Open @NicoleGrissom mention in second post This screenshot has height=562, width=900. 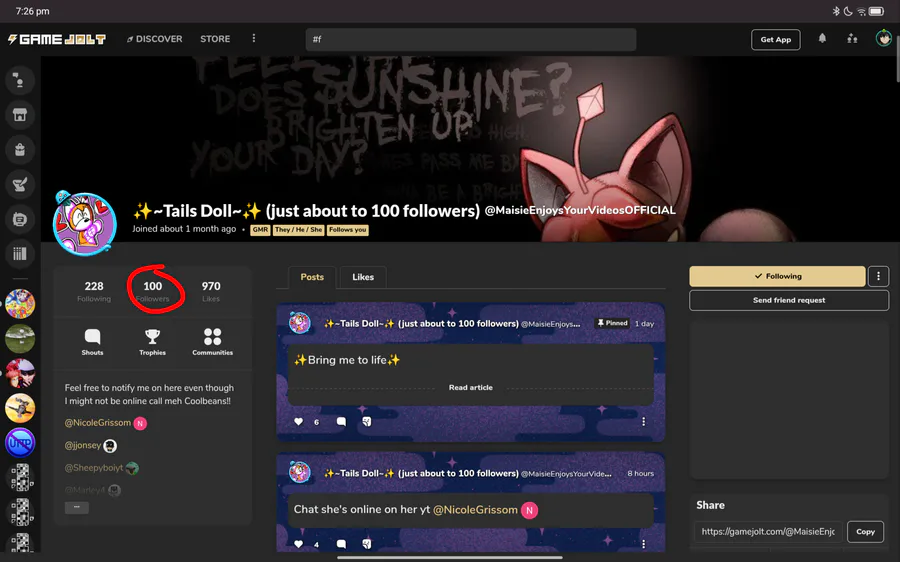tap(475, 510)
